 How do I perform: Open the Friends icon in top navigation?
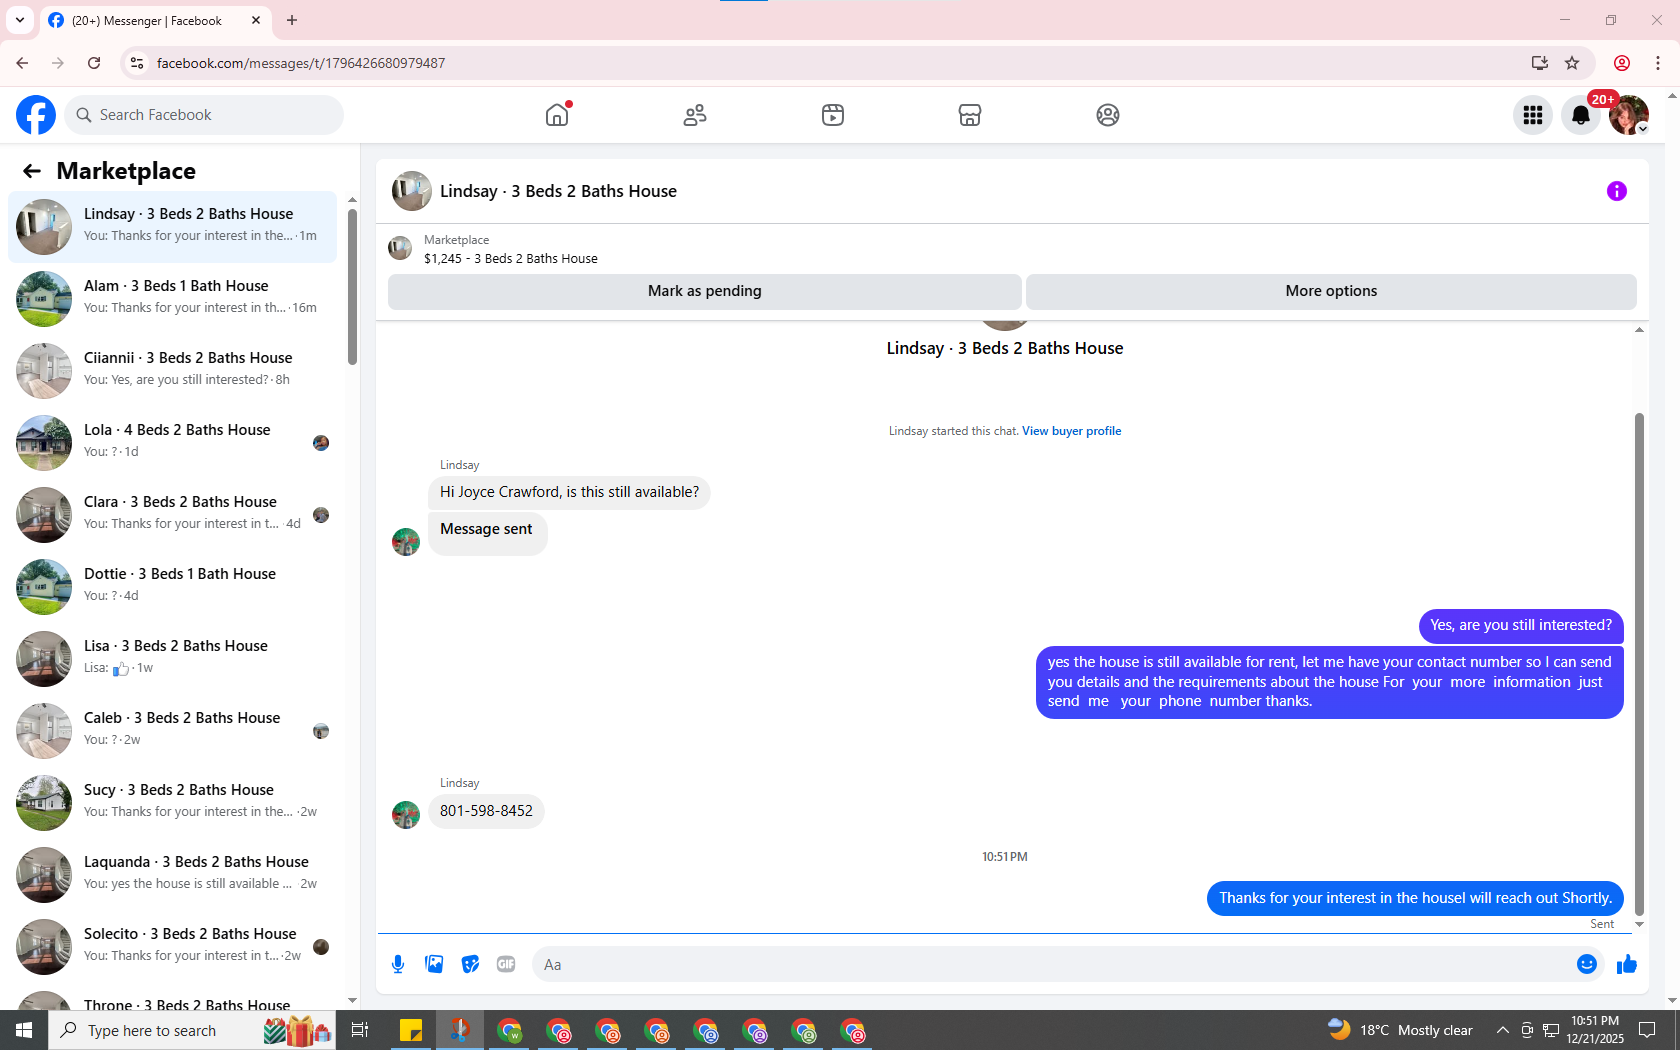[695, 115]
